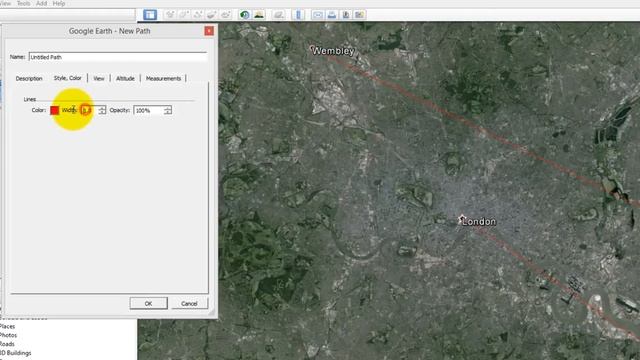Select the Add Image Overlay tool
Image resolution: width=640 pixels, height=360 pixels.
click(x=211, y=15)
